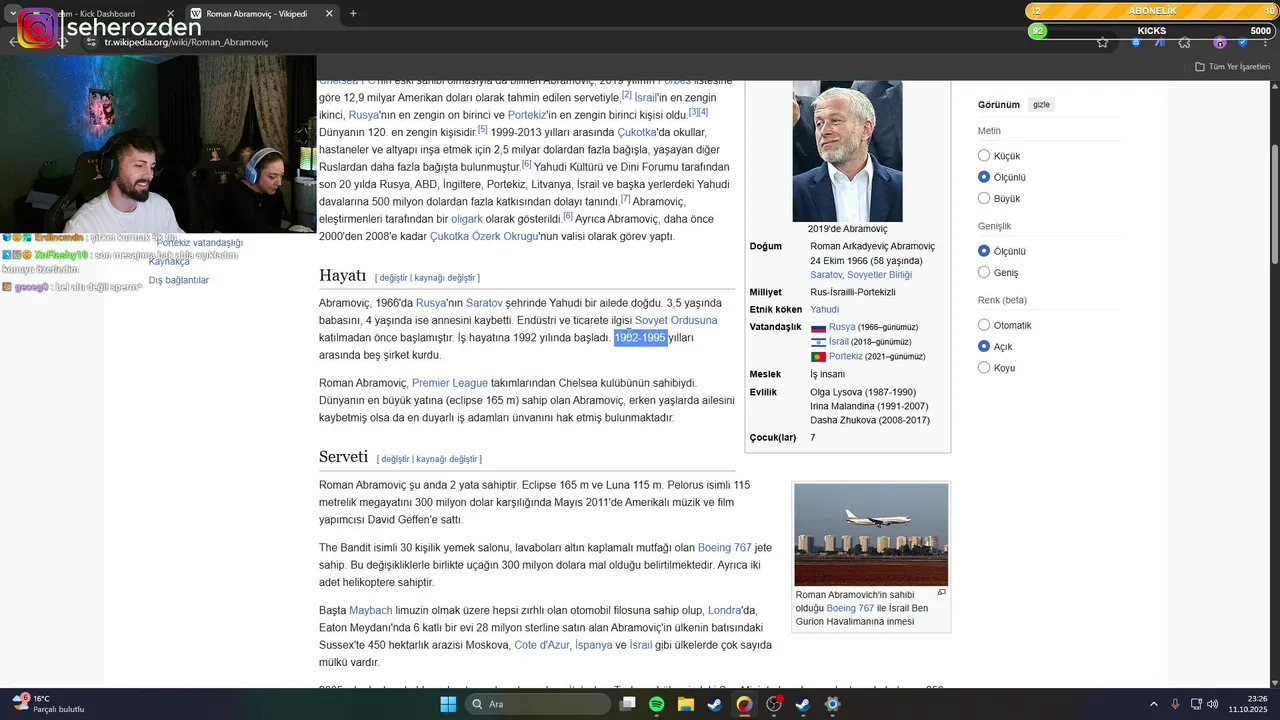Open File Explorer from the taskbar
The image size is (1280, 720).
click(x=685, y=704)
